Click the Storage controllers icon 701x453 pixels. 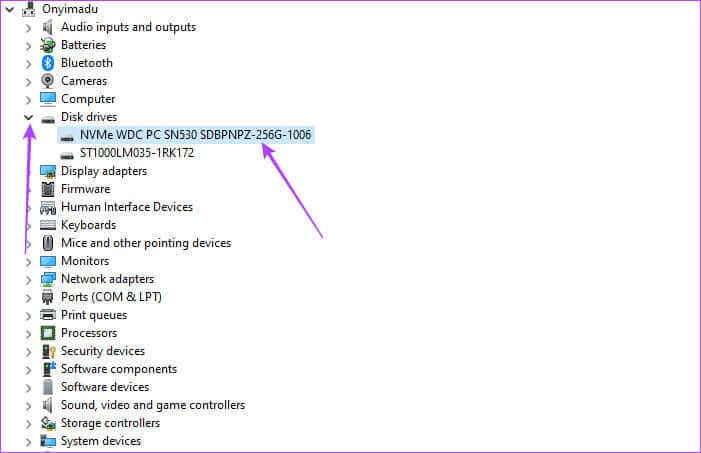click(48, 423)
